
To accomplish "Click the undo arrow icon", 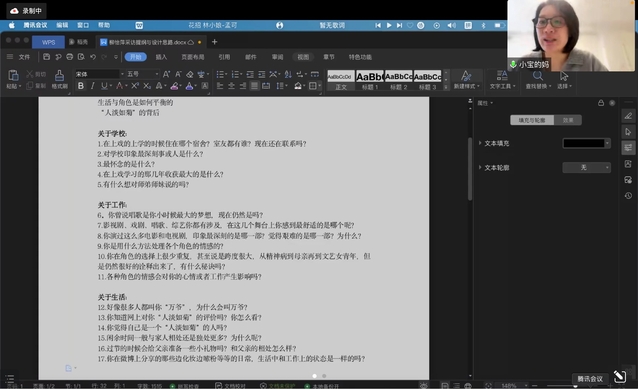I will pyautogui.click(x=93, y=57).
